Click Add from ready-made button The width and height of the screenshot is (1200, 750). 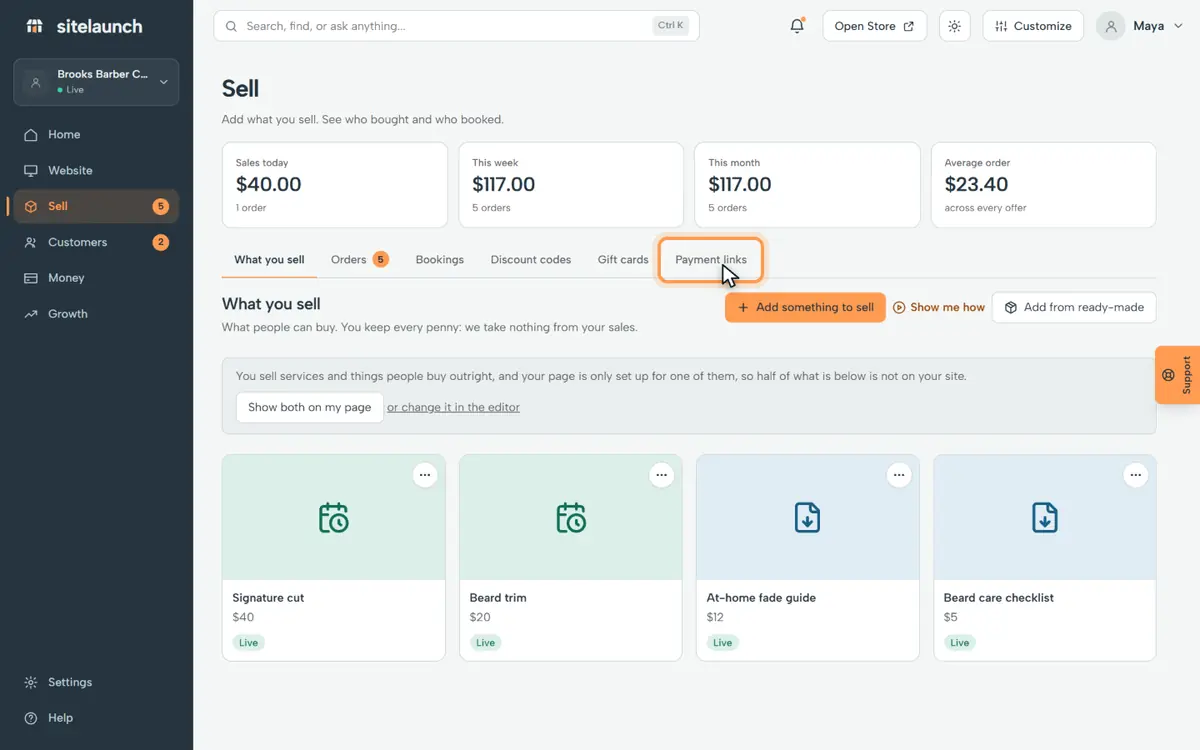click(x=1074, y=307)
